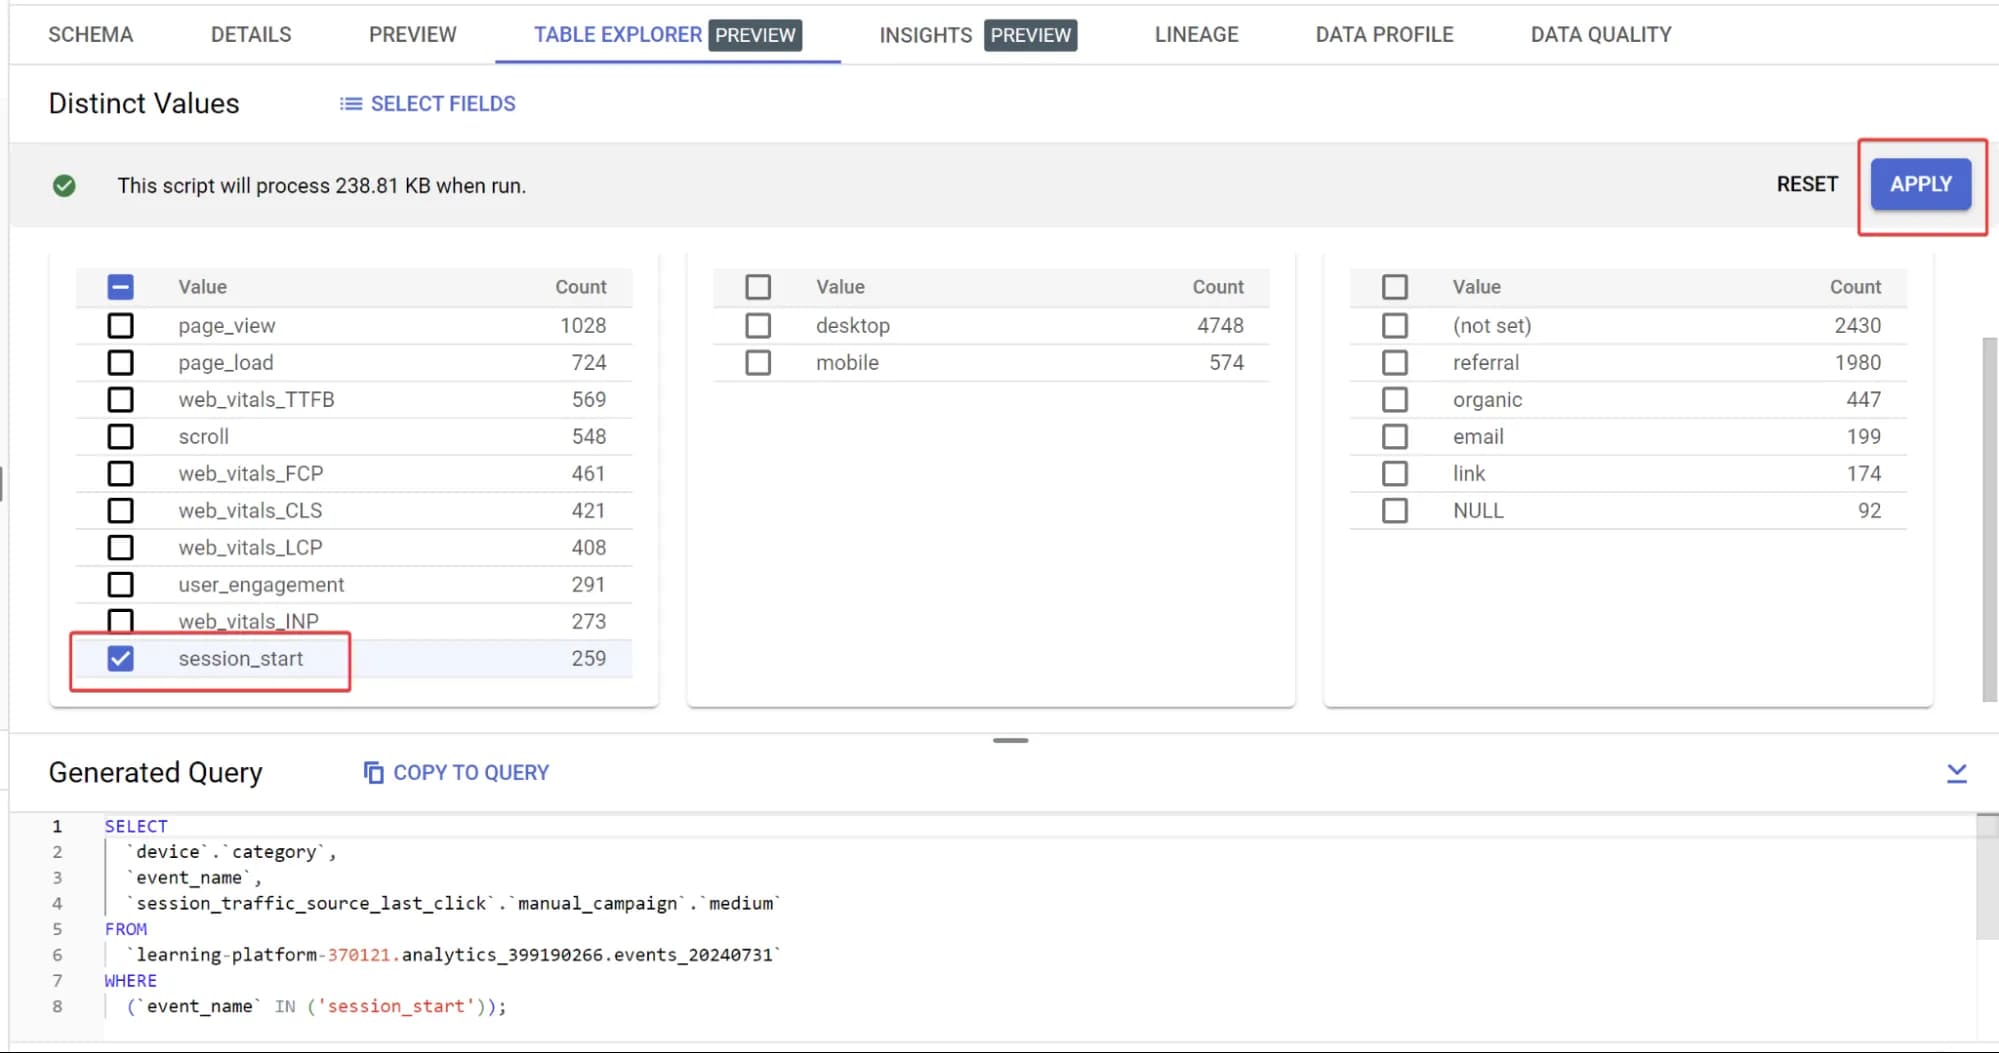Click count 2430 for (not set)

coord(1857,326)
